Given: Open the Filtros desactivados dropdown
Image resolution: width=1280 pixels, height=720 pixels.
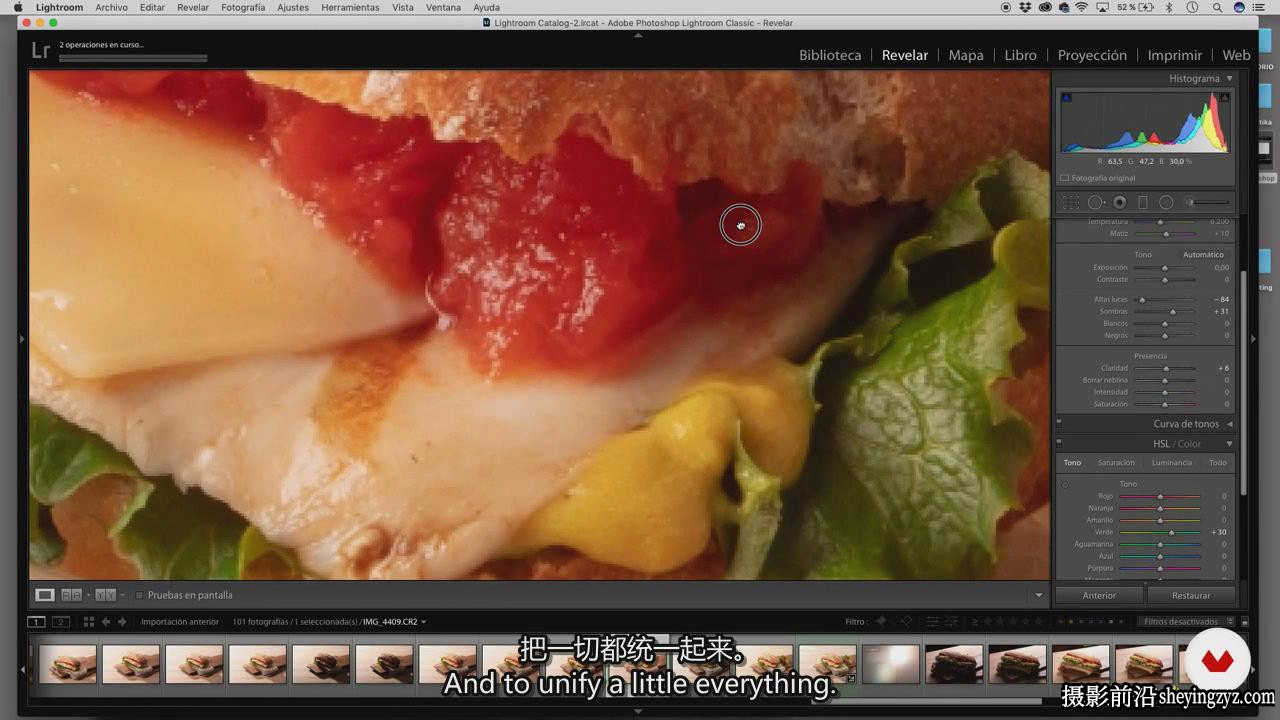Looking at the screenshot, I should coord(1186,622).
